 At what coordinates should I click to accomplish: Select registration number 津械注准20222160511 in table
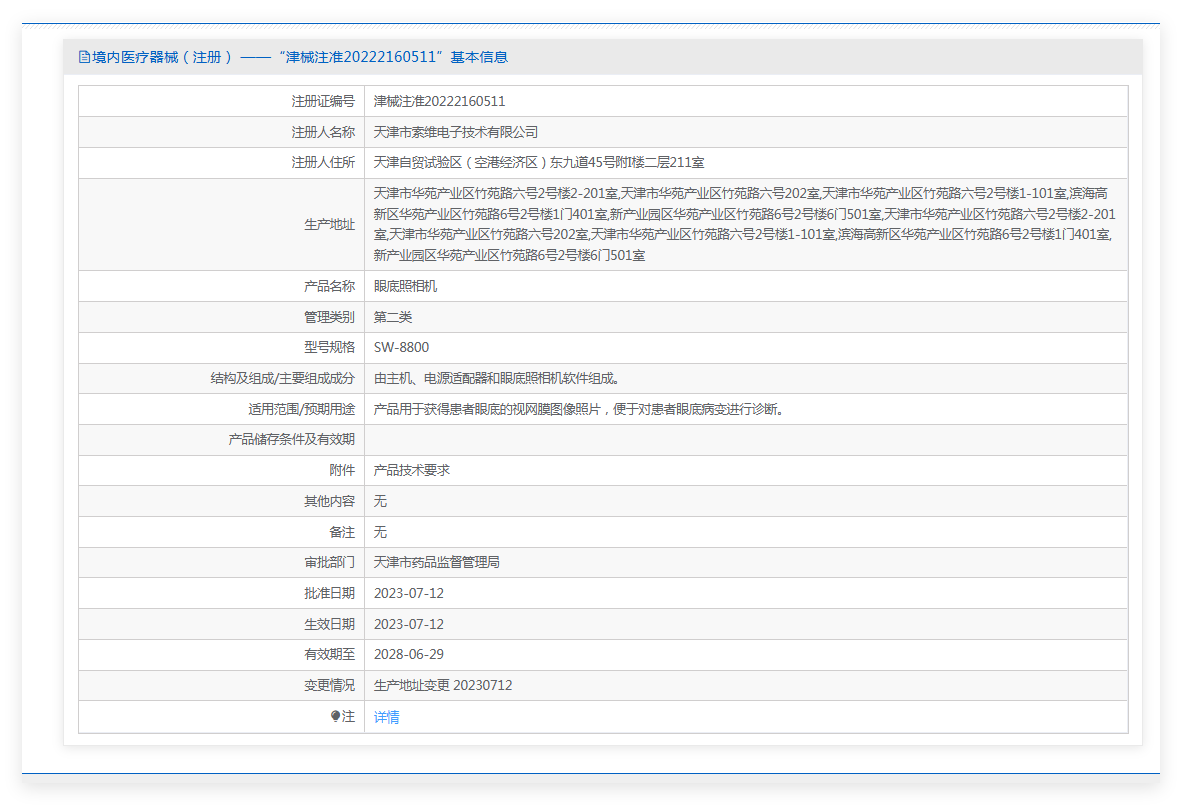(439, 101)
